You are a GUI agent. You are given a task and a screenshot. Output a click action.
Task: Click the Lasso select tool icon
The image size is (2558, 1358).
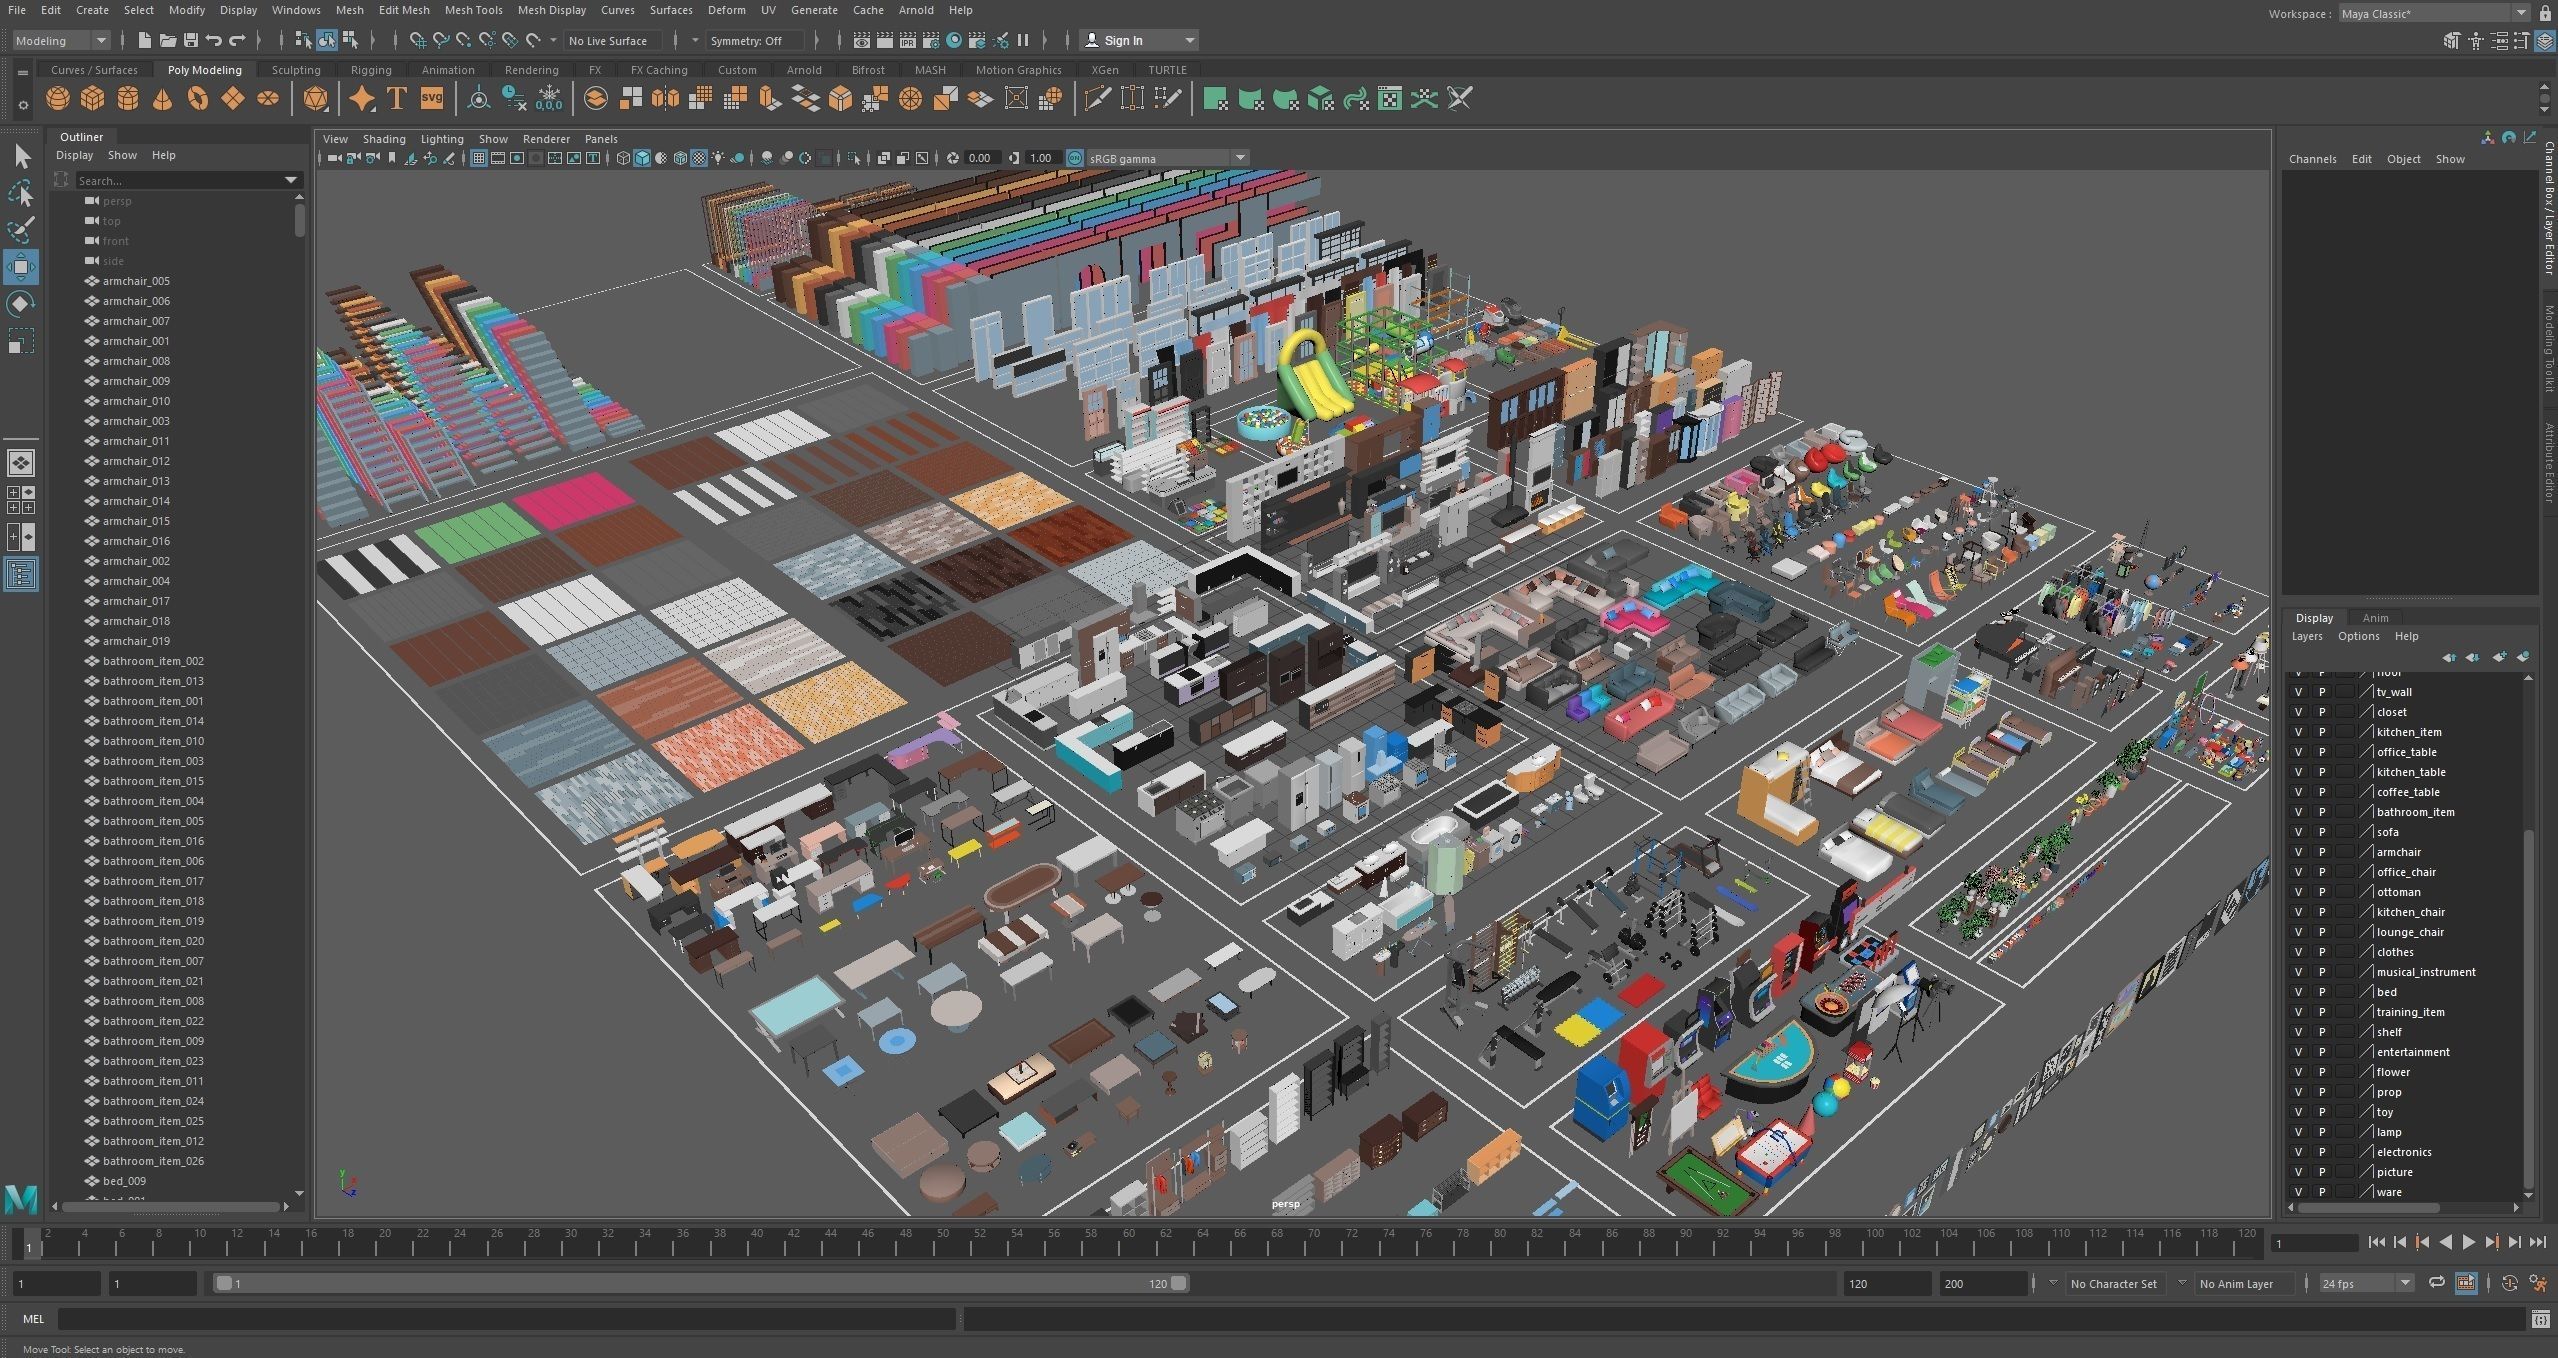(x=21, y=193)
